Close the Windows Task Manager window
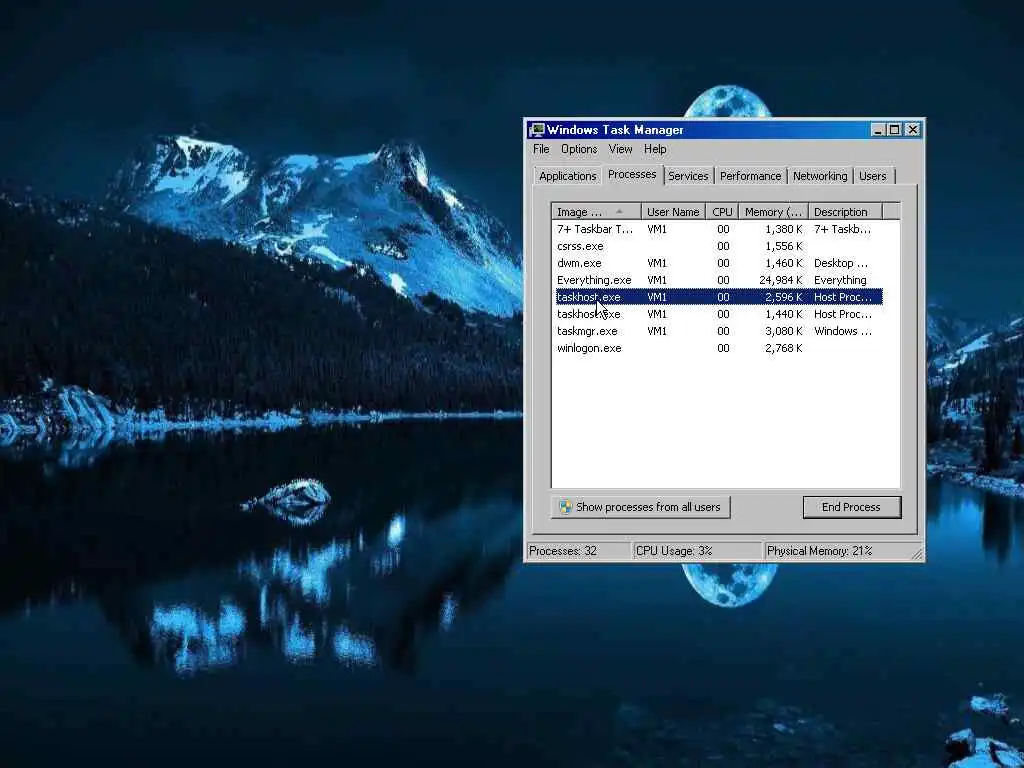The height and width of the screenshot is (768, 1024). pos(913,130)
